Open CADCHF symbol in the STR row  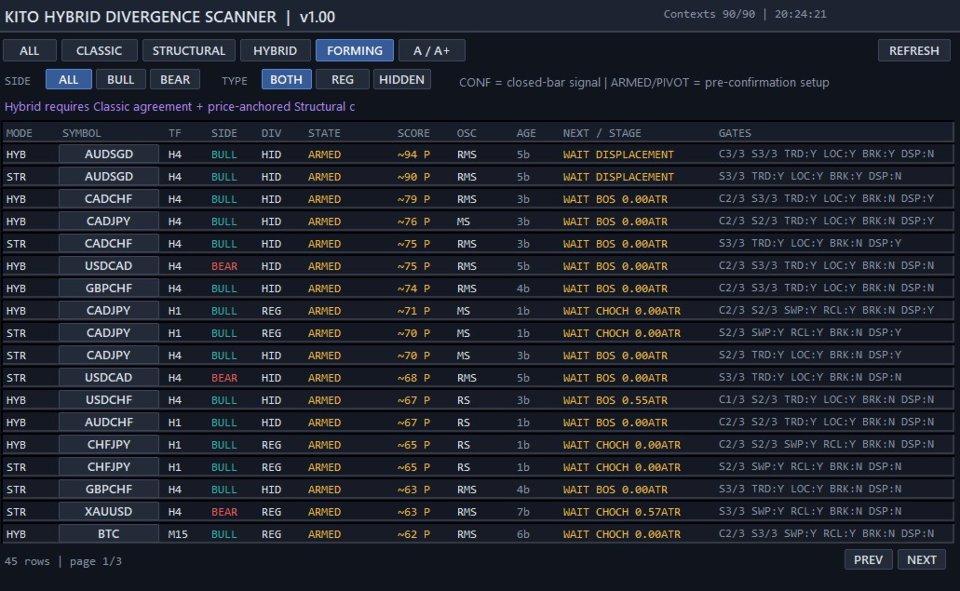(x=108, y=244)
